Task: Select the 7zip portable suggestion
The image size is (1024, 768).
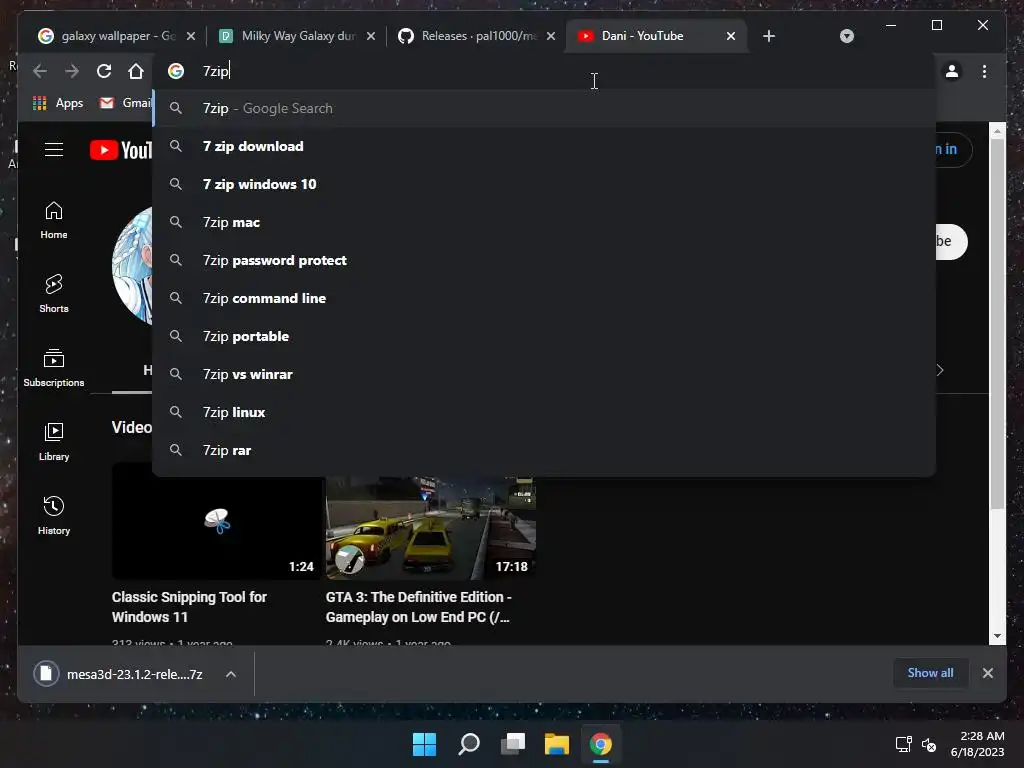Action: (543, 336)
